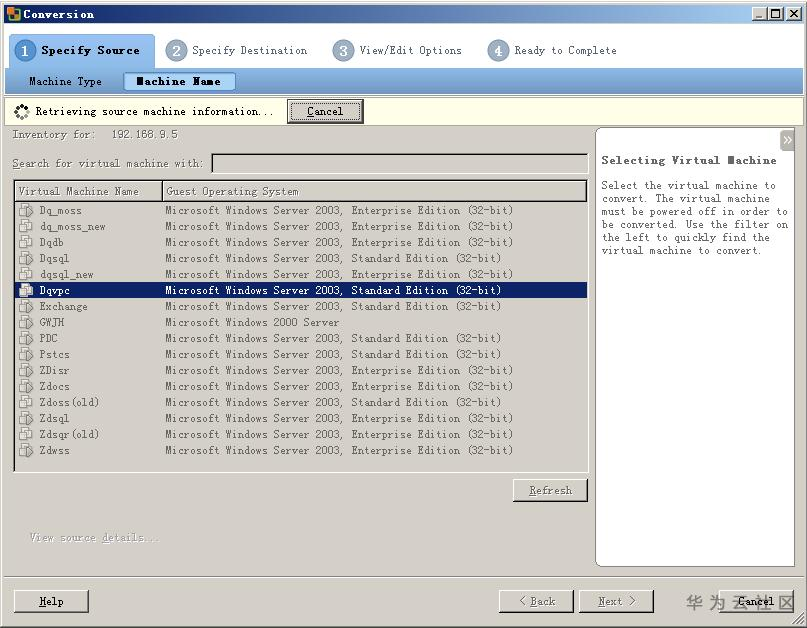807x628 pixels.
Task: Click the Back button
Action: (536, 601)
